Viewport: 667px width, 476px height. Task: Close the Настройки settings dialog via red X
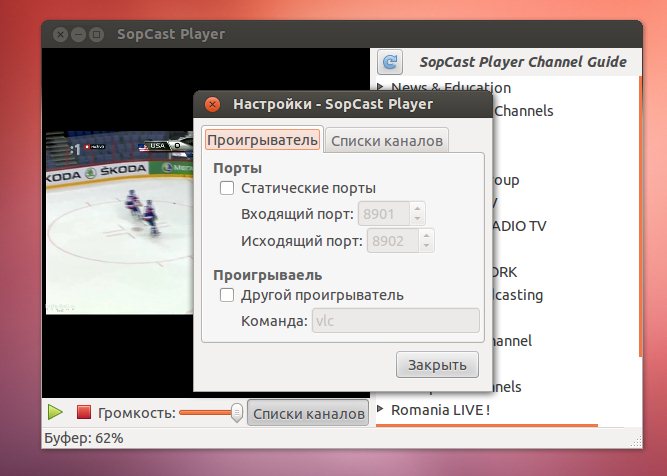click(212, 104)
